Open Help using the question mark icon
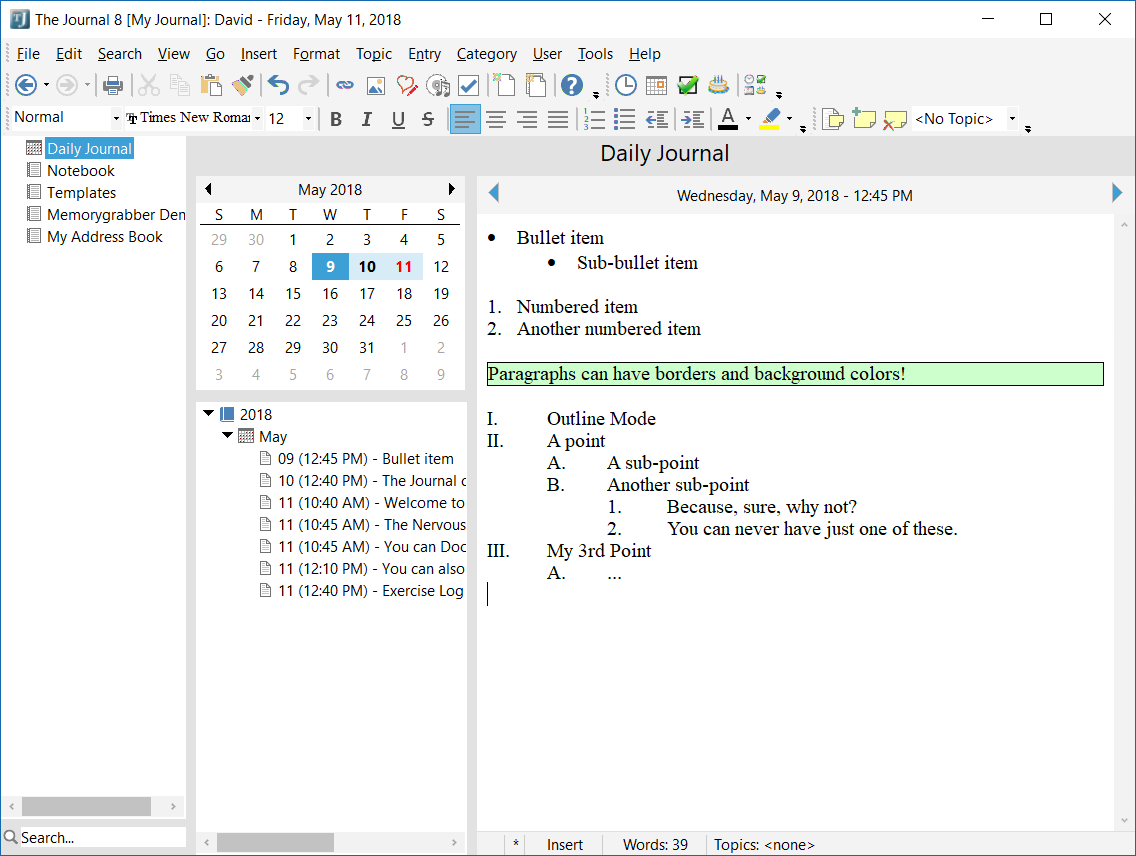This screenshot has height=856, width=1136. (572, 85)
